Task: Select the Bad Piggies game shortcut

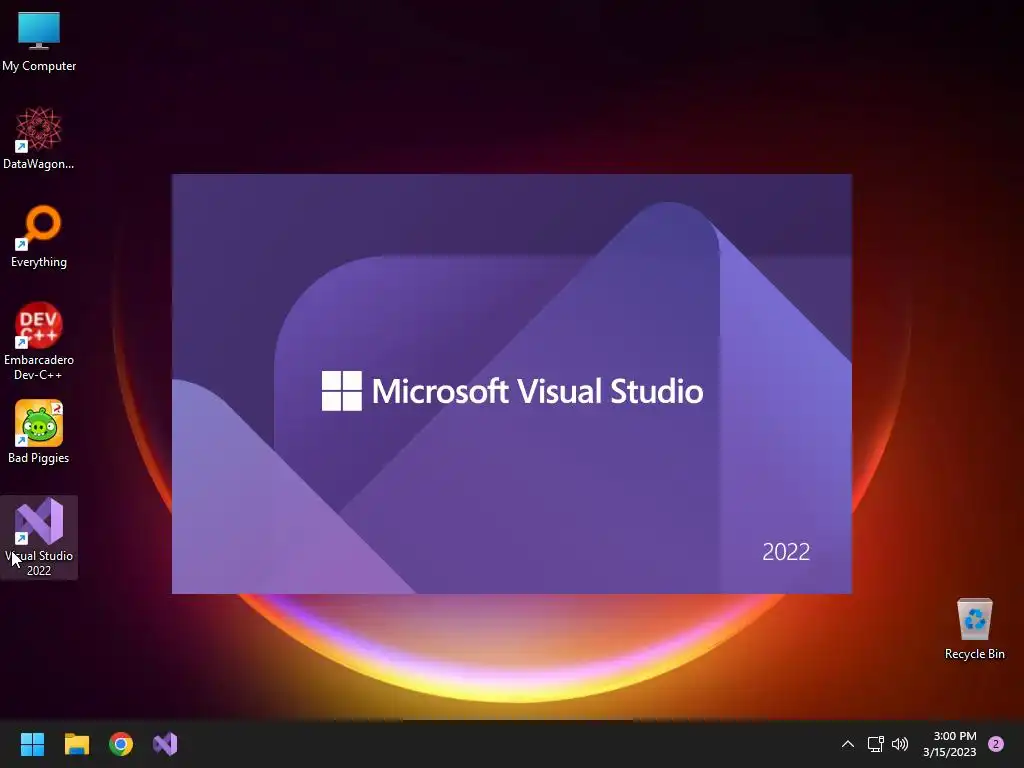Action: (39, 432)
